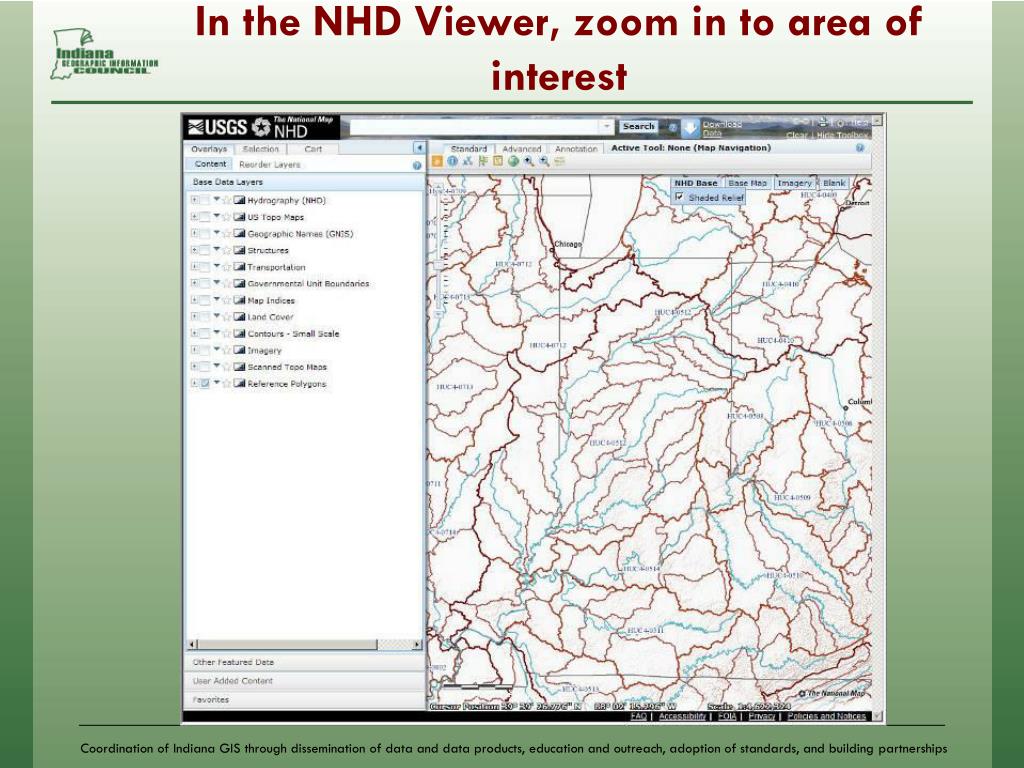This screenshot has width=1024, height=768.
Task: Enable the Geographic Names (GNIS) checkbox
Action: pyautogui.click(x=205, y=234)
